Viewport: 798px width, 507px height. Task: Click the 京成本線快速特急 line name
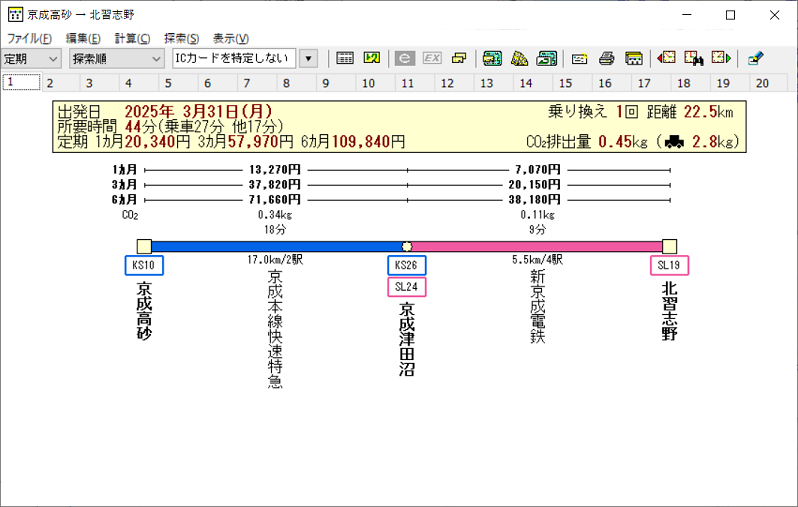[275, 329]
